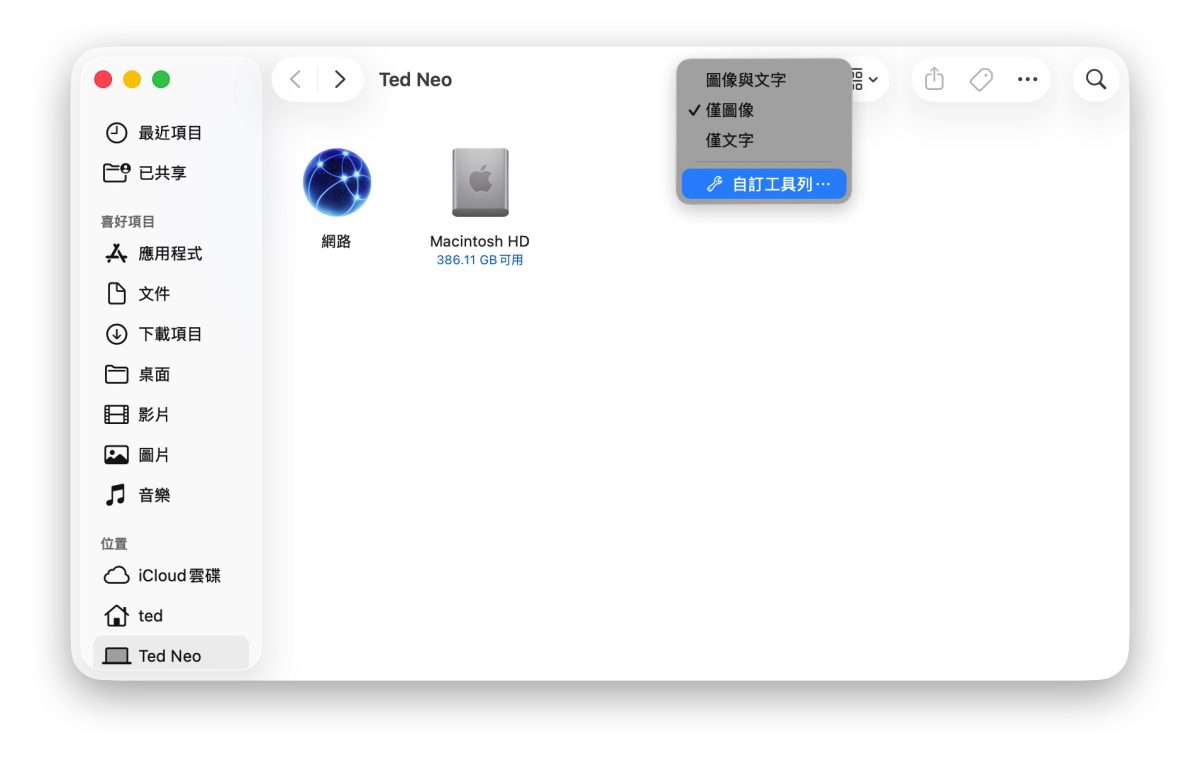Viewport: 1200px width, 775px height.
Task: Choose 僅文字 in the context menu
Action: point(764,141)
